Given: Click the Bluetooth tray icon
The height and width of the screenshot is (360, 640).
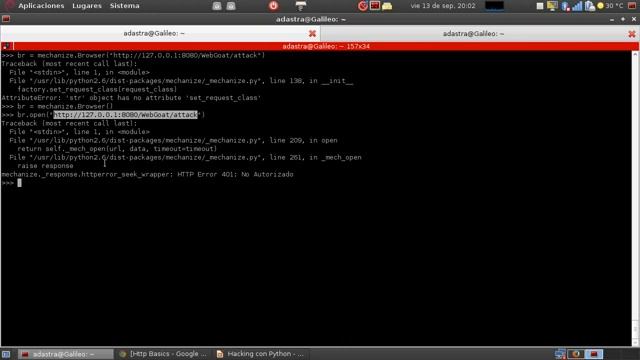Looking at the screenshot, I should click(565, 6).
